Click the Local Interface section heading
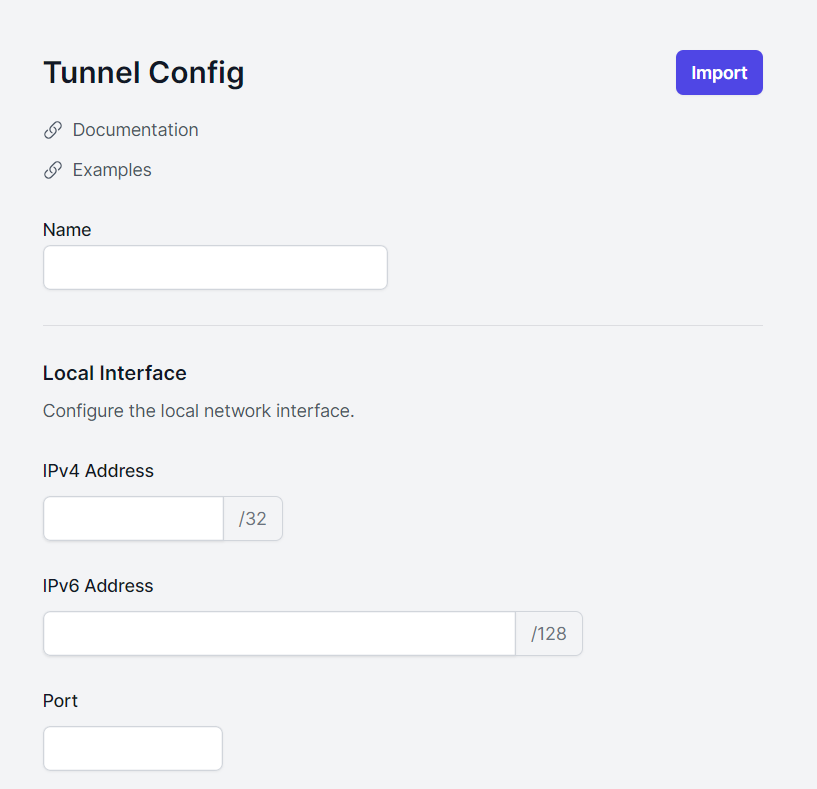The image size is (817, 789). [x=115, y=373]
